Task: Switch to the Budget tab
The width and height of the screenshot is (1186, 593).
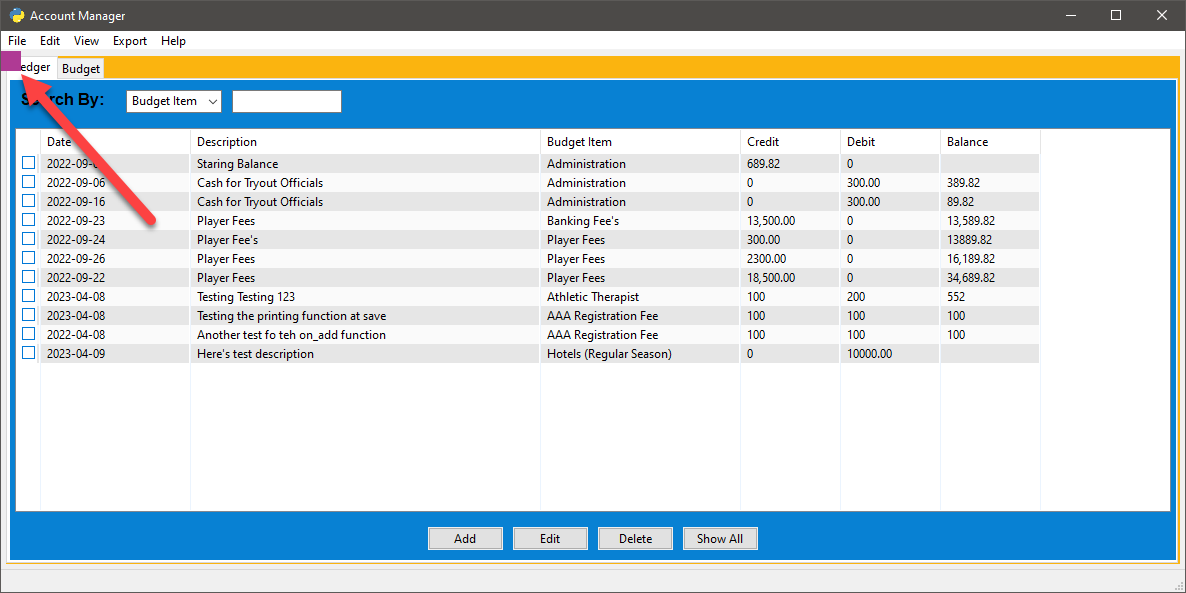Action: point(81,69)
